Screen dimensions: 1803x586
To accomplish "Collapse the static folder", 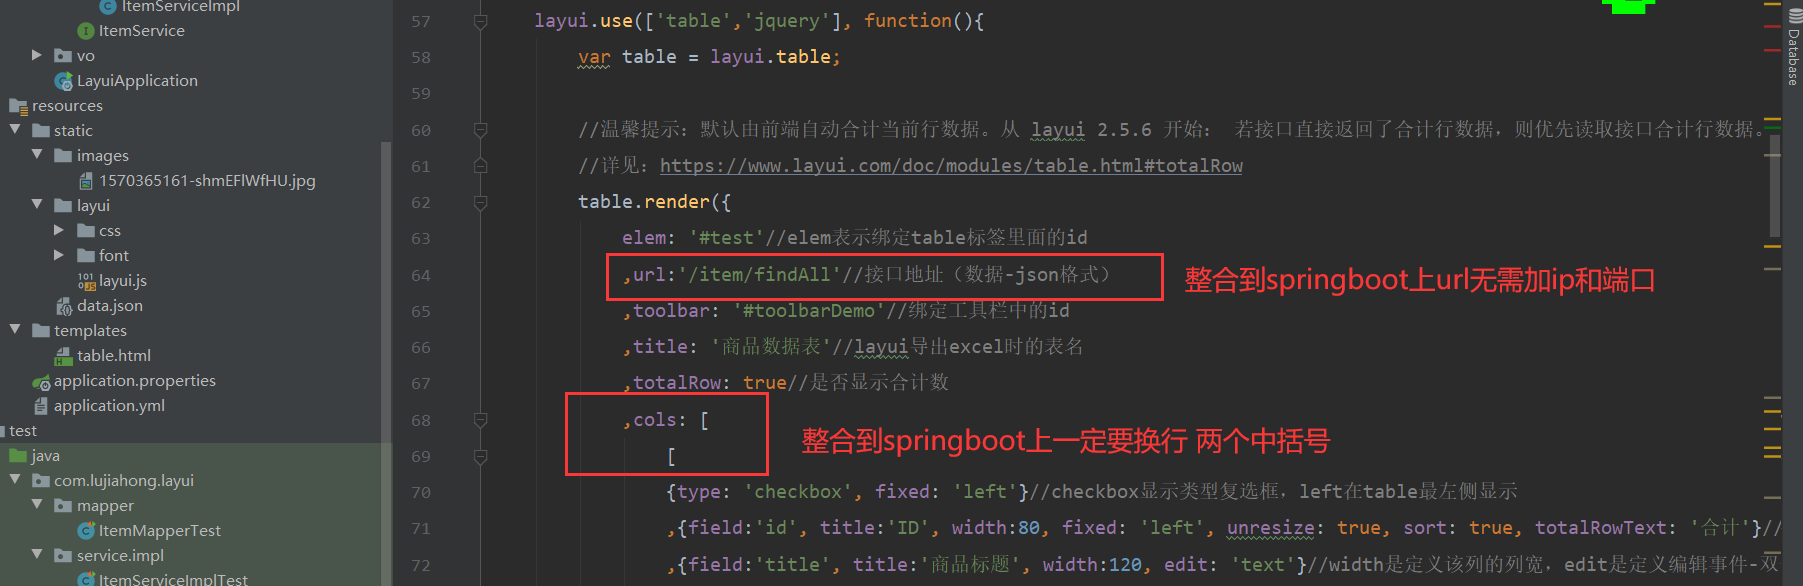I will click(x=15, y=130).
